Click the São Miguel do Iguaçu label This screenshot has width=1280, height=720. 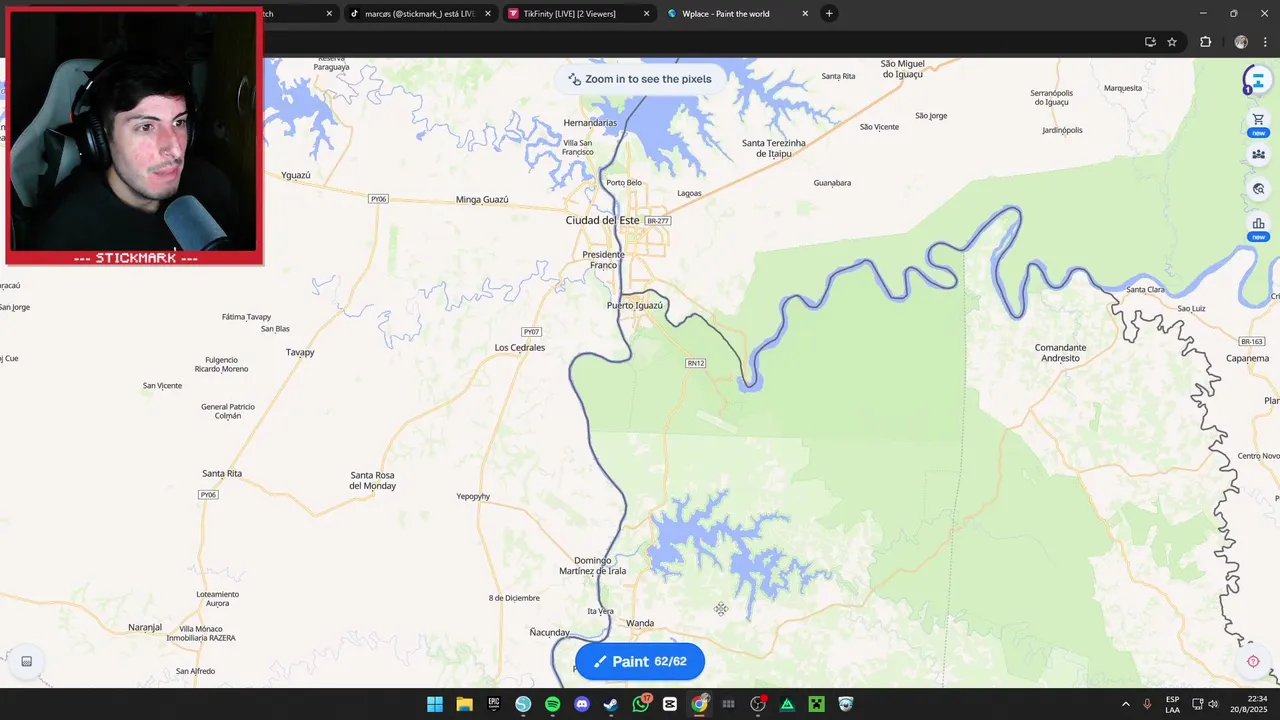tap(903, 69)
